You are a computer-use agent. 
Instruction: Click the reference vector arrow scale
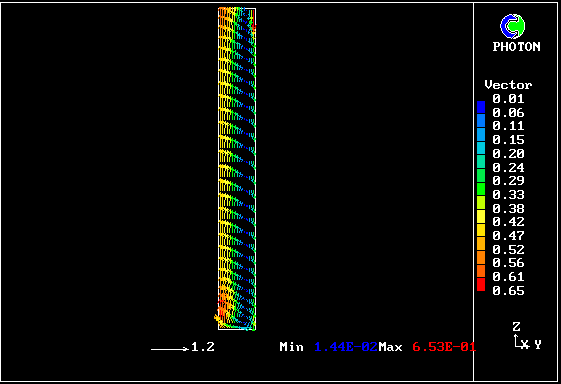[170, 349]
